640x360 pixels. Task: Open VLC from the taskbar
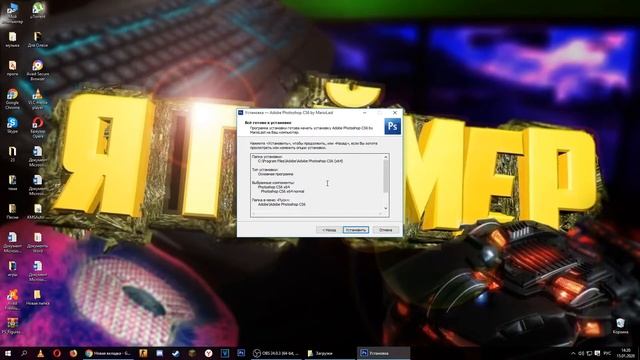tap(40, 353)
